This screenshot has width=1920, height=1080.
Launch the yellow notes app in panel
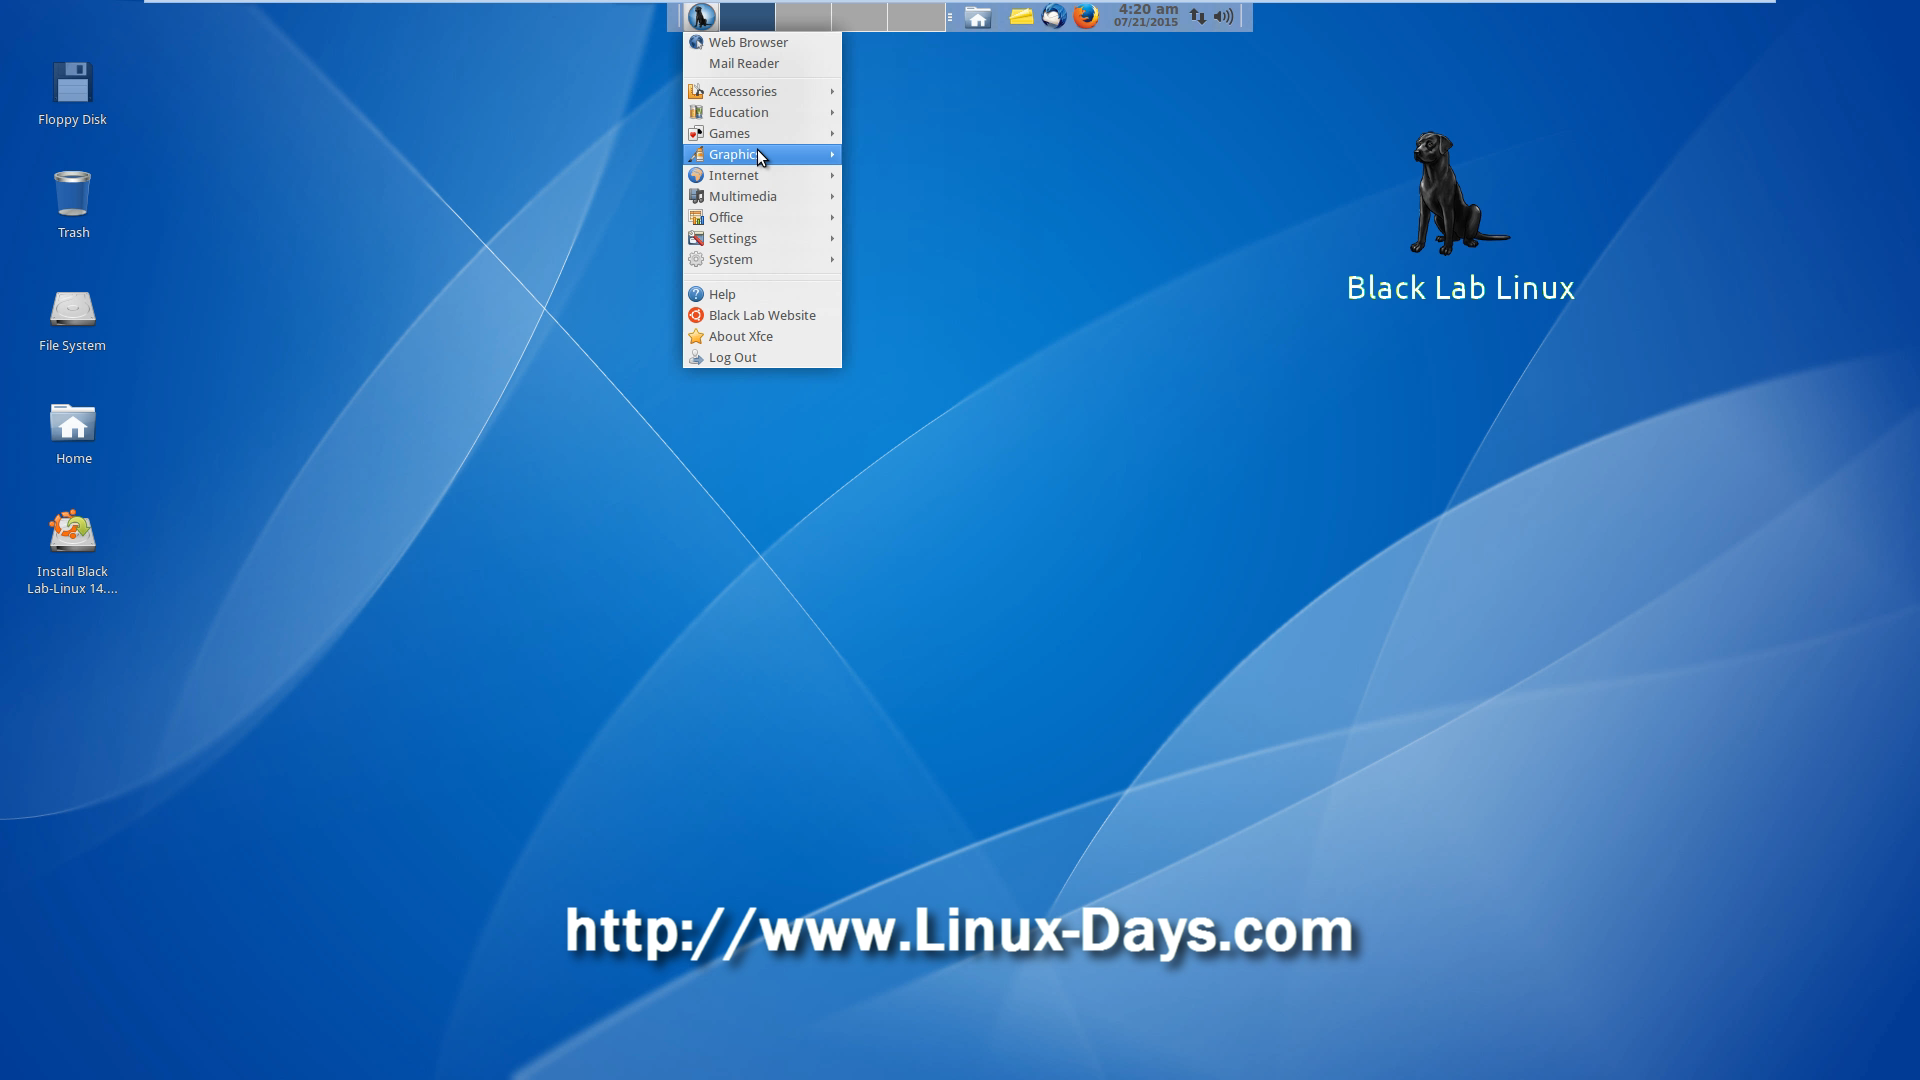(x=1021, y=16)
